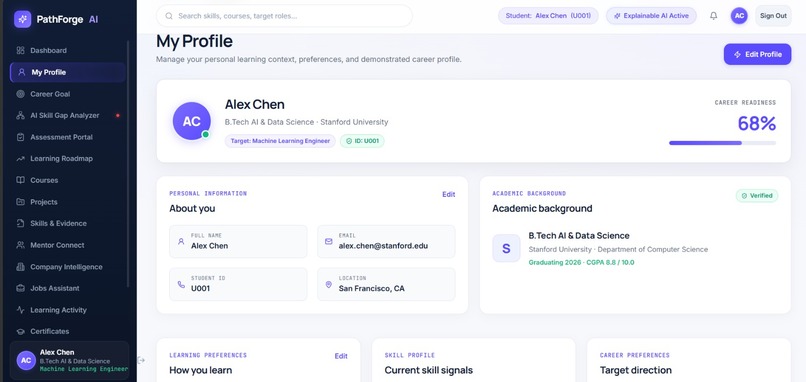The height and width of the screenshot is (382, 806).
Task: Click the Dashboard grid icon
Action: coord(21,50)
